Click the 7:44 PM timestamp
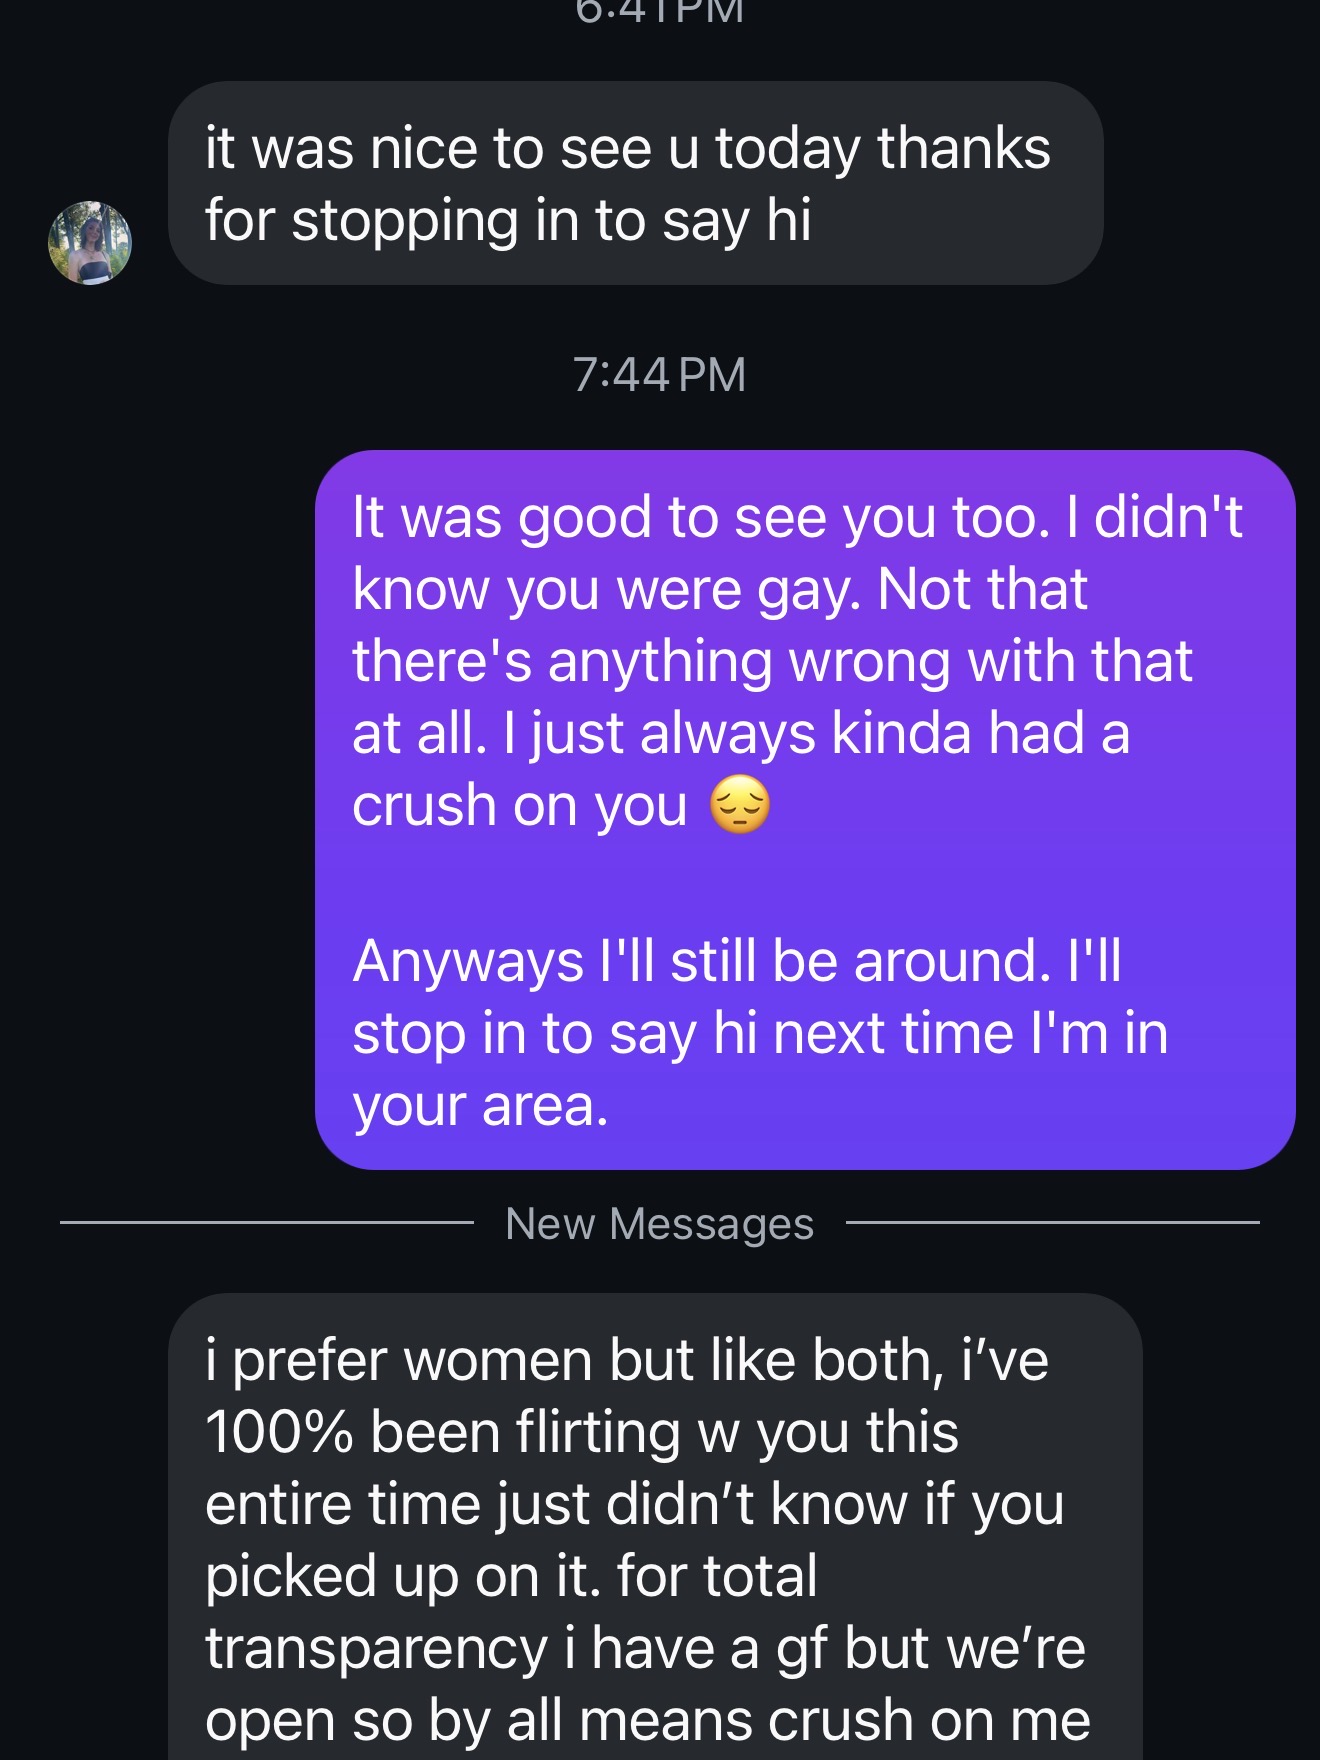This screenshot has height=1760, width=1320. tap(660, 375)
